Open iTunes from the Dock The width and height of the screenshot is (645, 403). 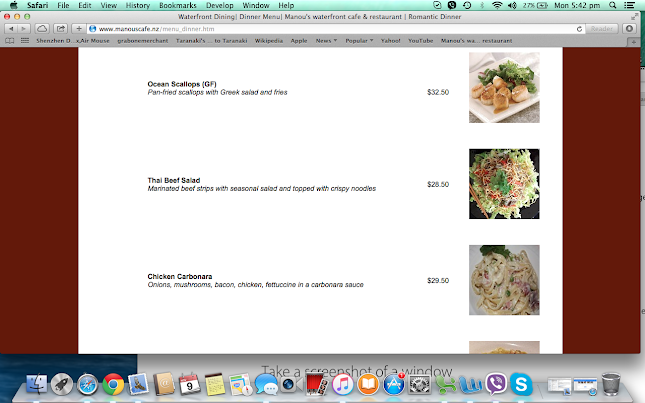click(x=343, y=385)
